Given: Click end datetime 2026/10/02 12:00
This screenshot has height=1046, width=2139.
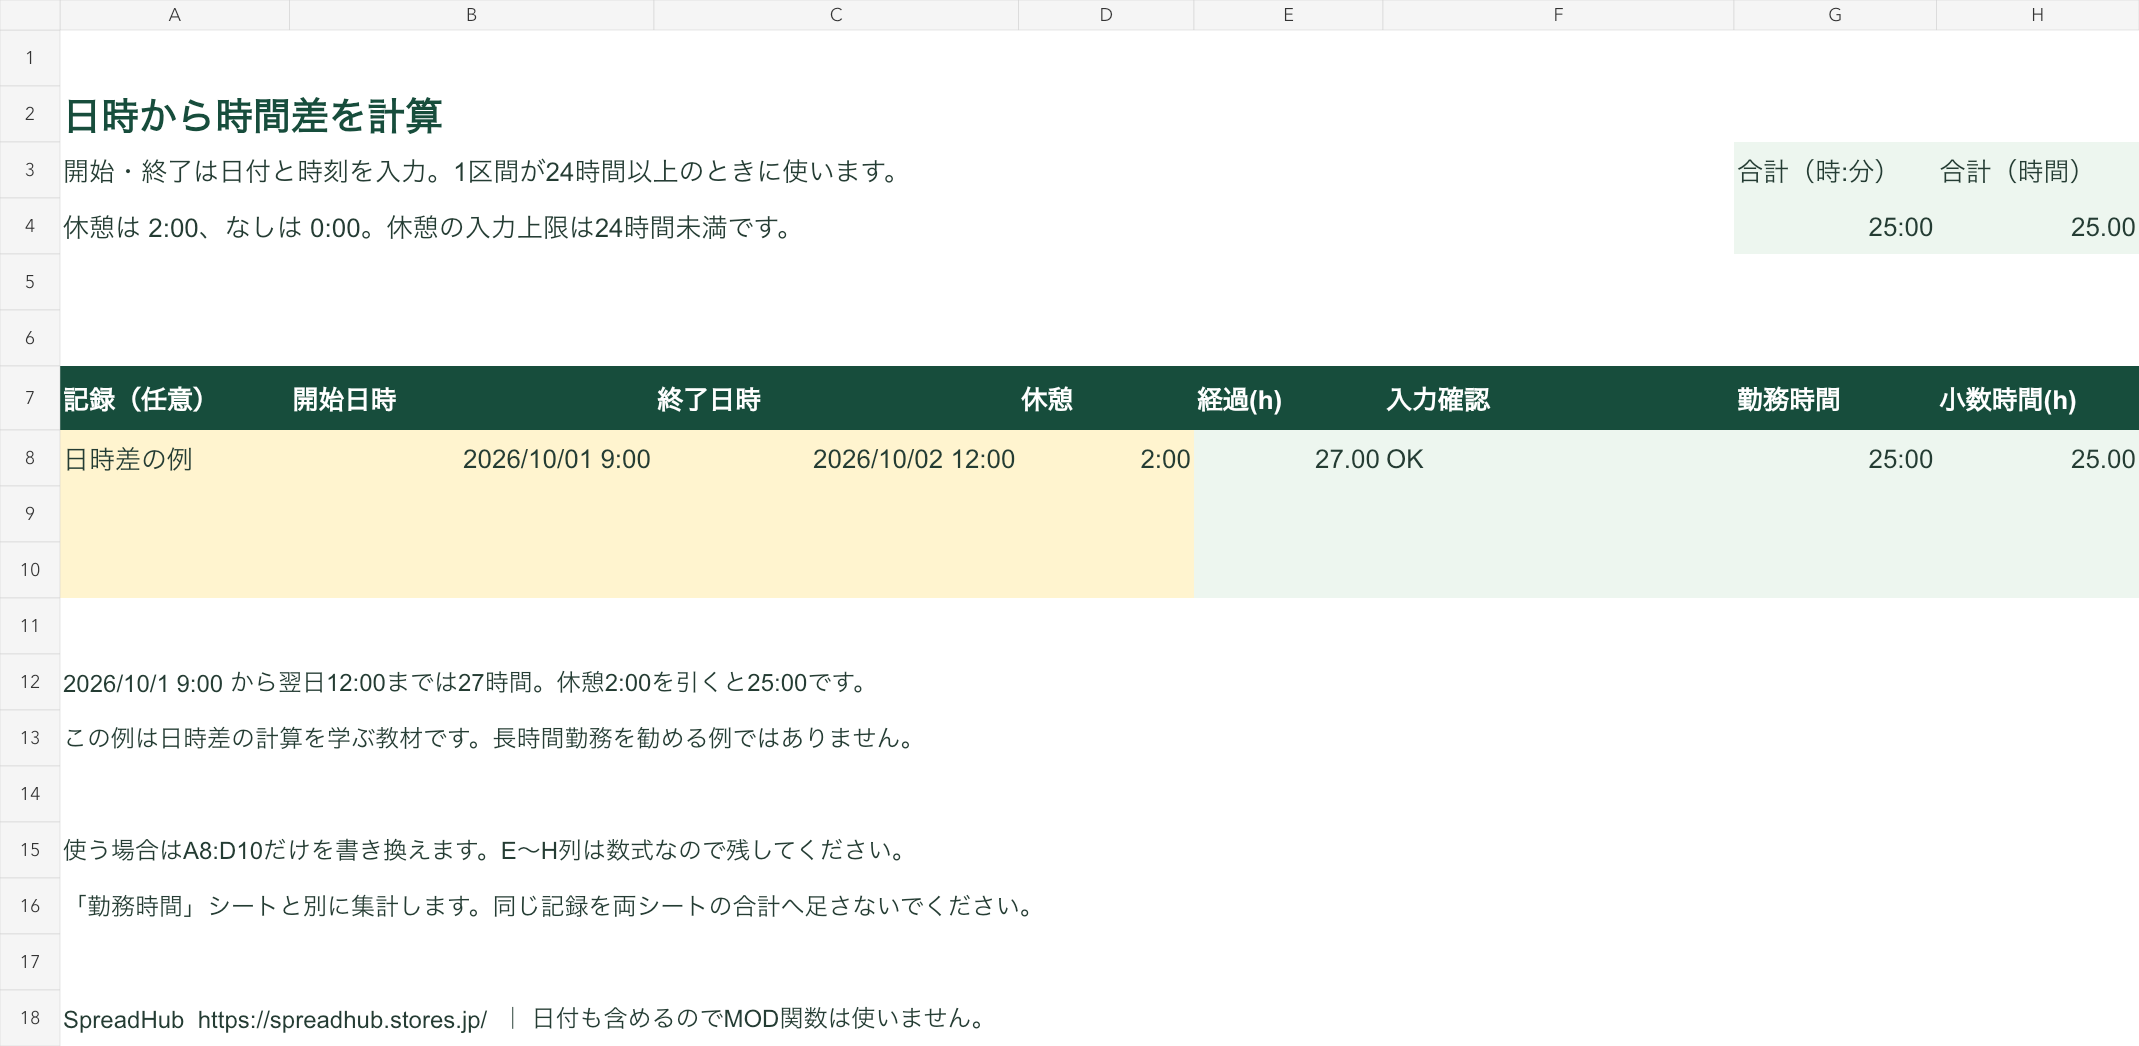Looking at the screenshot, I should [913, 459].
